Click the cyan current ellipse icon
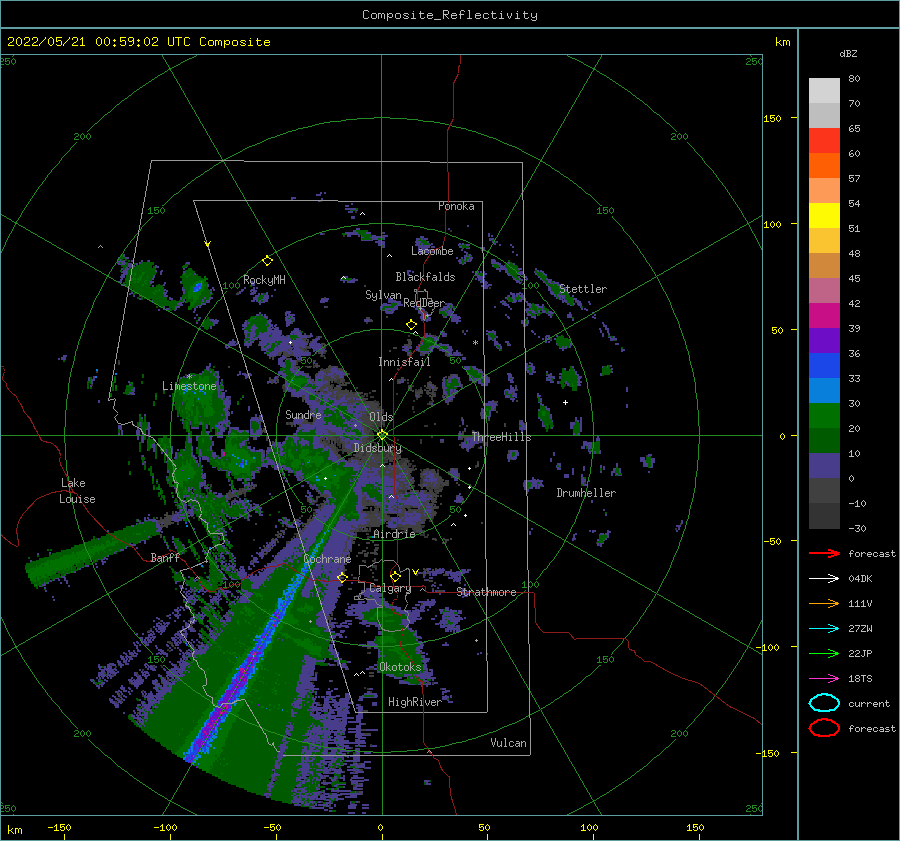Screen dimensions: 900x841 tap(824, 703)
